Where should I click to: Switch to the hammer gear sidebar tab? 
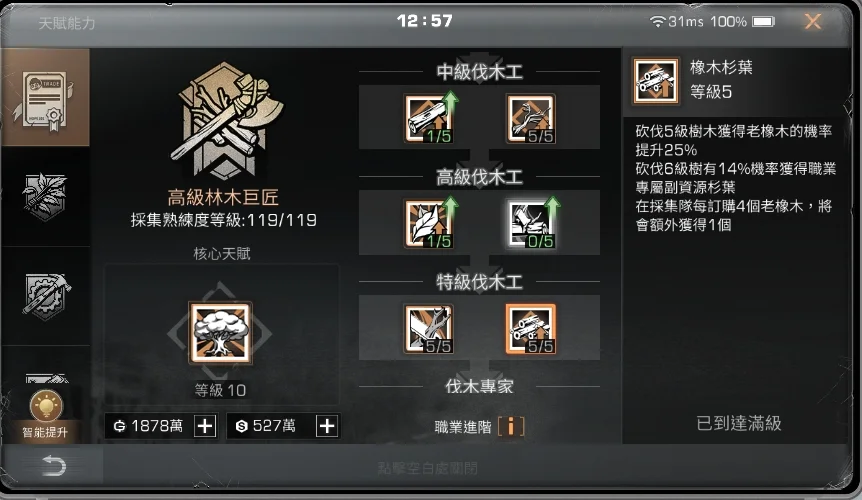tap(45, 296)
